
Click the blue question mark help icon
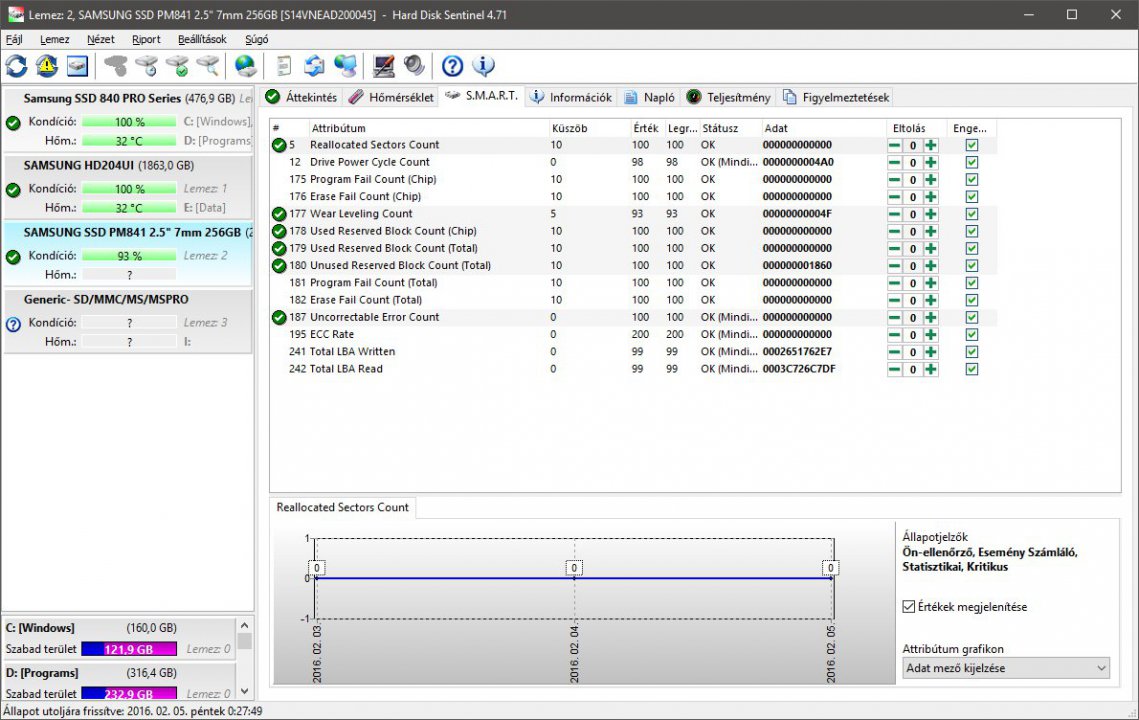pyautogui.click(x=452, y=66)
